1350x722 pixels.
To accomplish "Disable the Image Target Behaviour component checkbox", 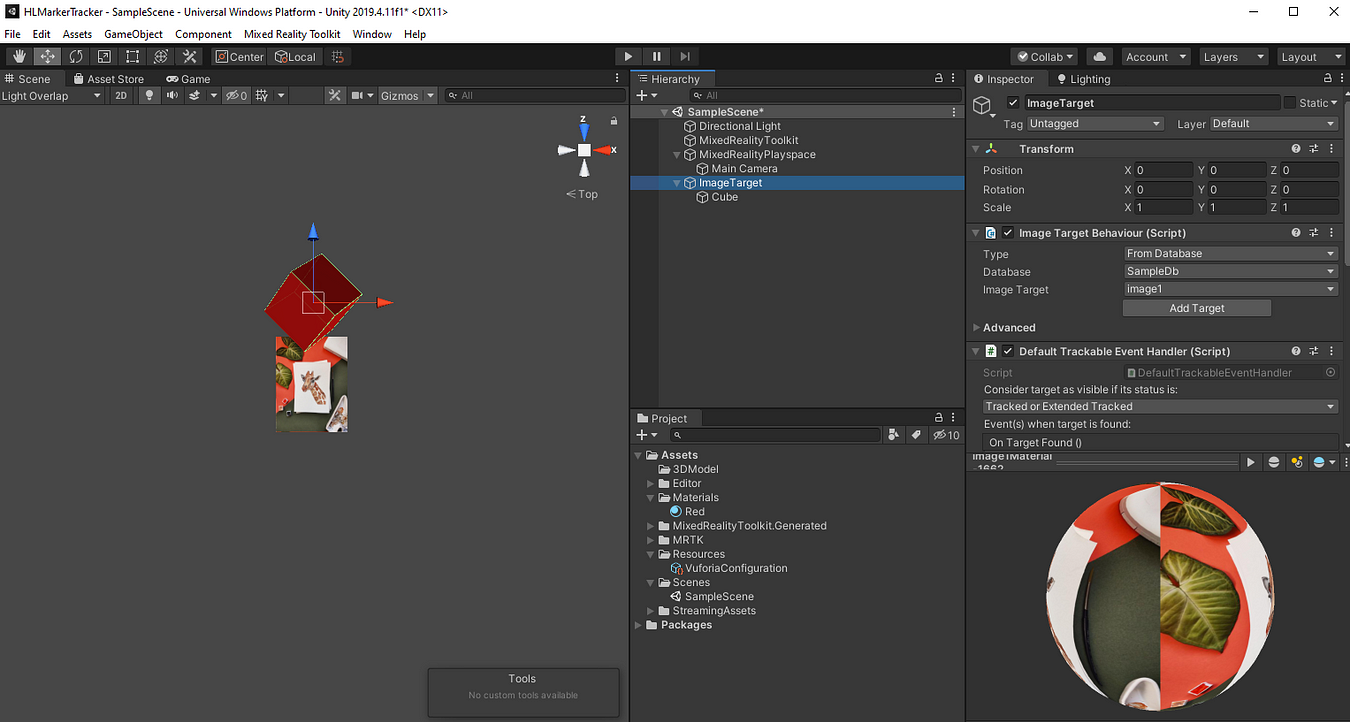I will tap(1007, 232).
